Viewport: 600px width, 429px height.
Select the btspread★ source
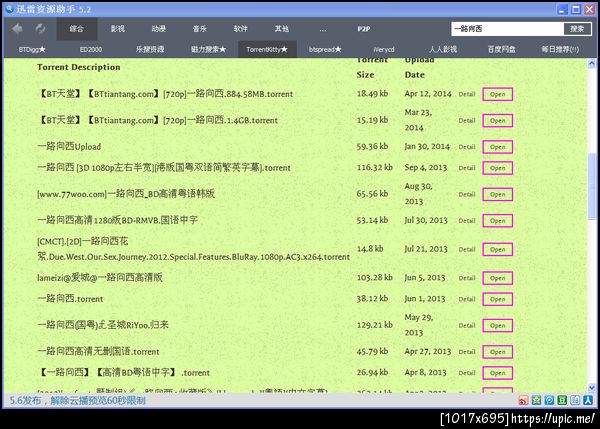click(x=325, y=49)
